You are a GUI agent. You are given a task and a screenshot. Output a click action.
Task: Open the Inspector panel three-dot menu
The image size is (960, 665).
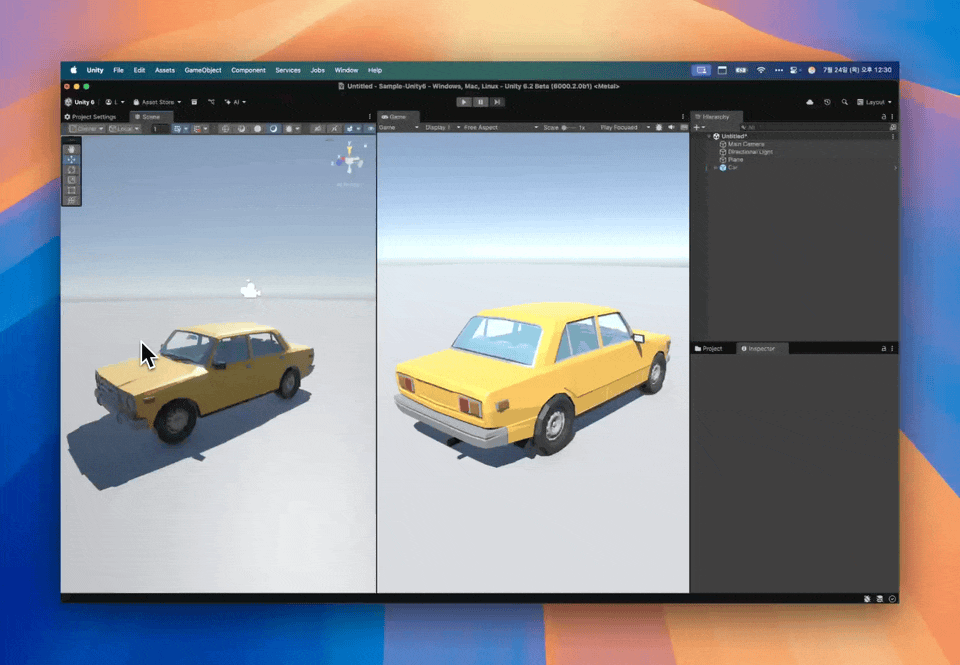click(x=892, y=348)
